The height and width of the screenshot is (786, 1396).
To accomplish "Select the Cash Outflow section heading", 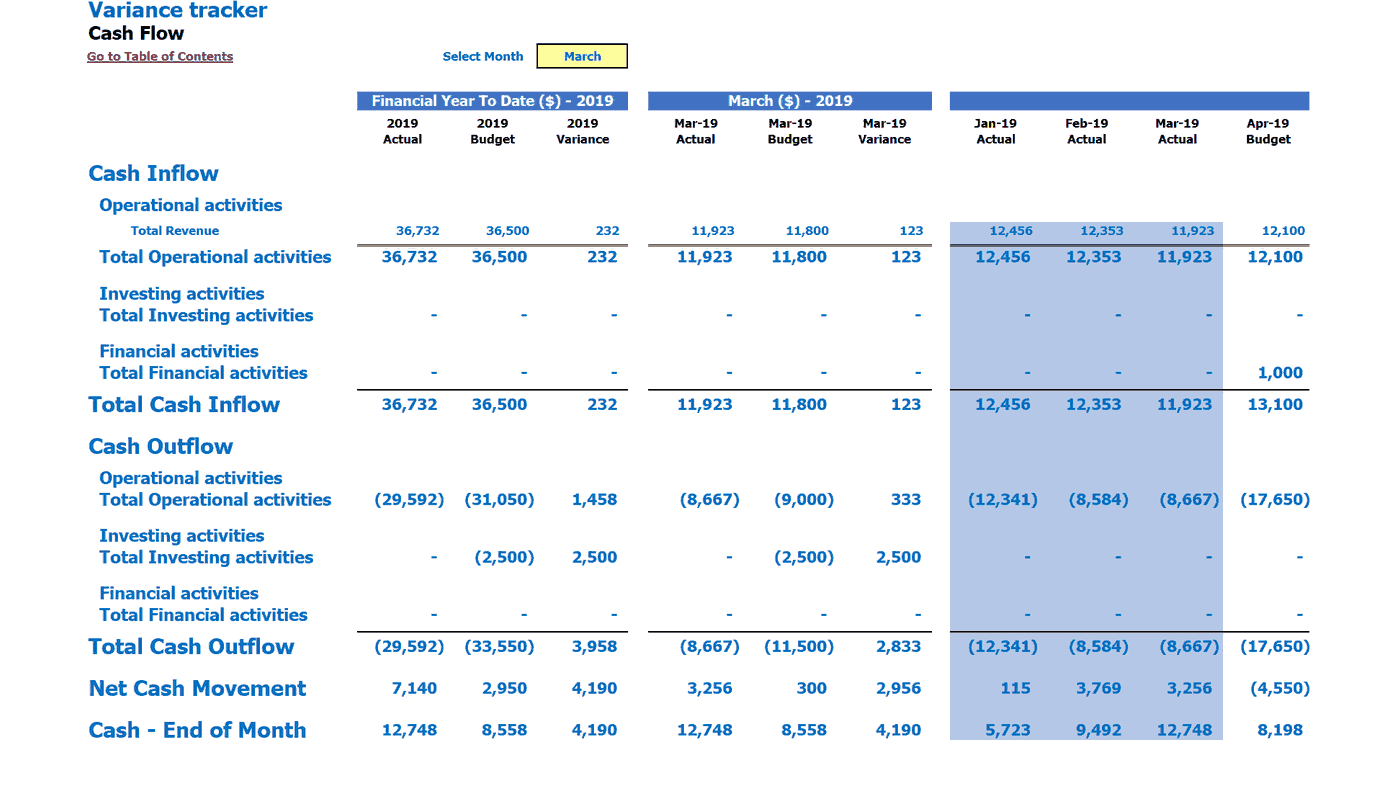I will [160, 447].
